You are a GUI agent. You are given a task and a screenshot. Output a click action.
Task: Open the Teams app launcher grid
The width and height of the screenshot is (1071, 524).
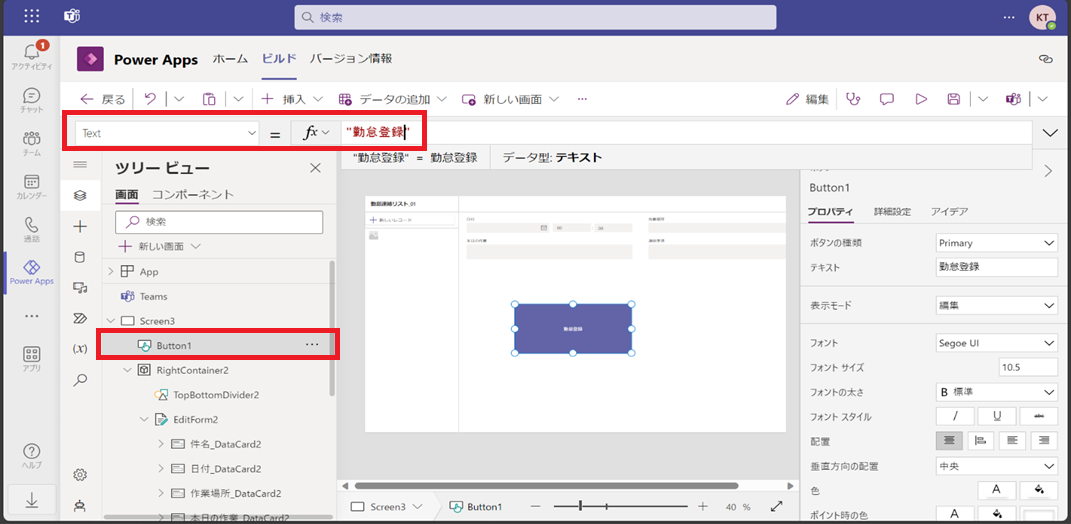tap(31, 16)
